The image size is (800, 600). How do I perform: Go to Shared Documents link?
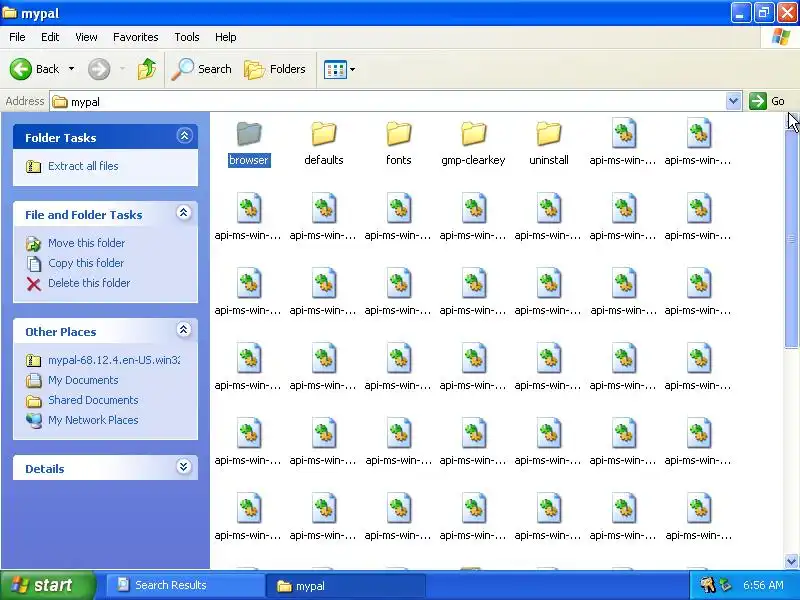(x=93, y=400)
